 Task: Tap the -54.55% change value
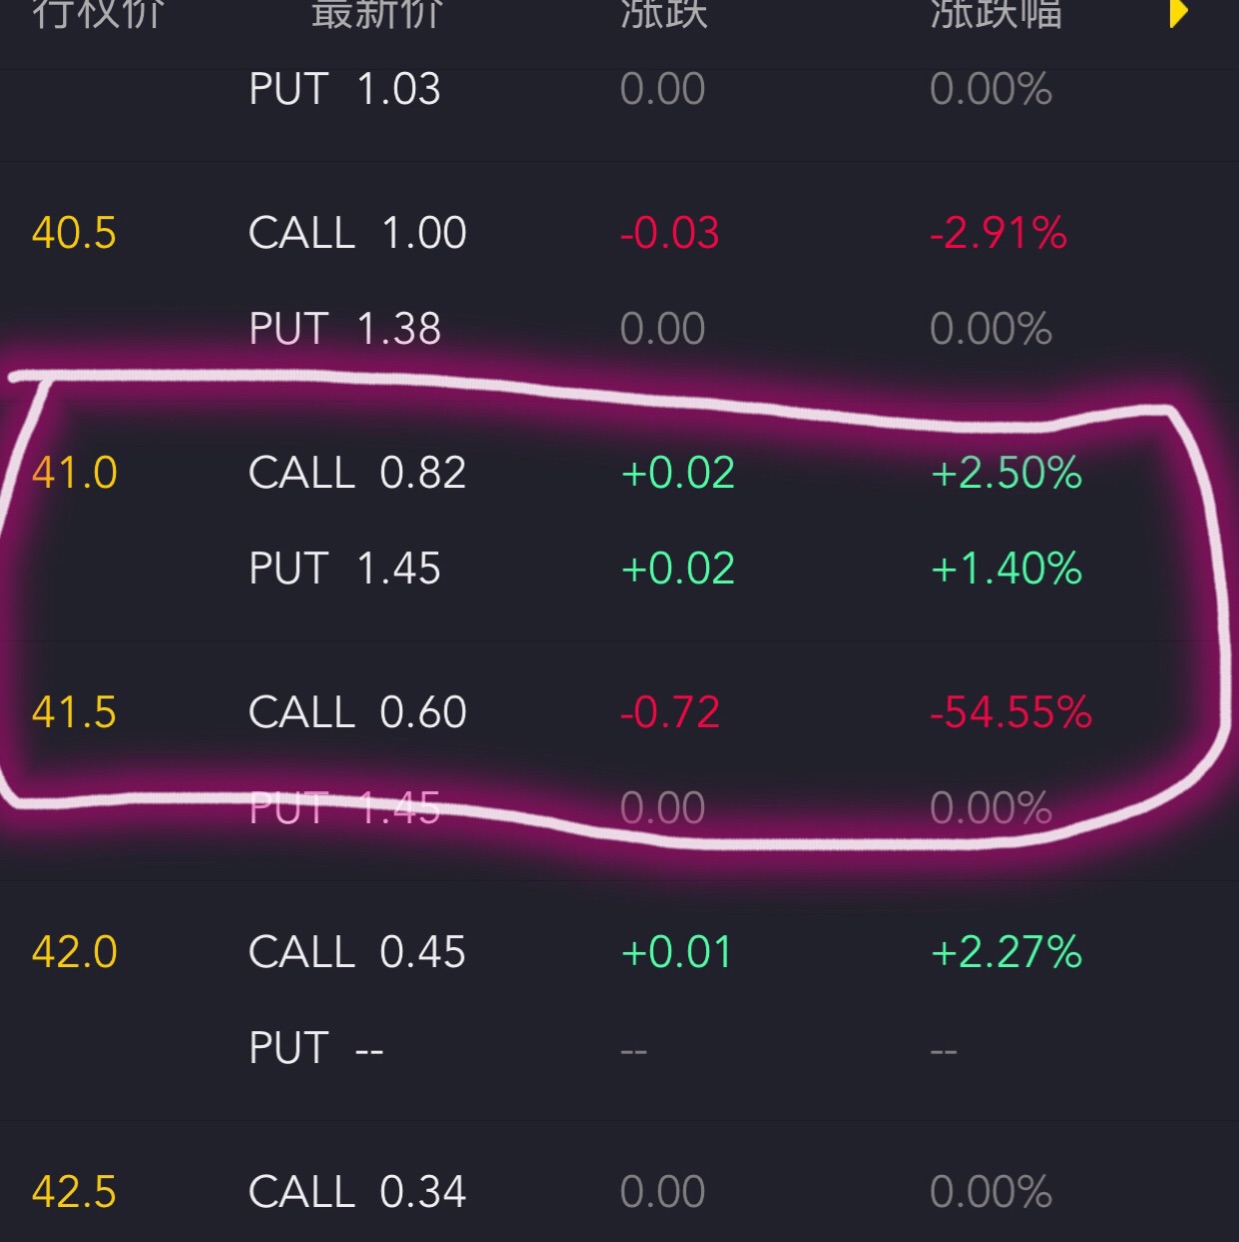[x=1011, y=713]
